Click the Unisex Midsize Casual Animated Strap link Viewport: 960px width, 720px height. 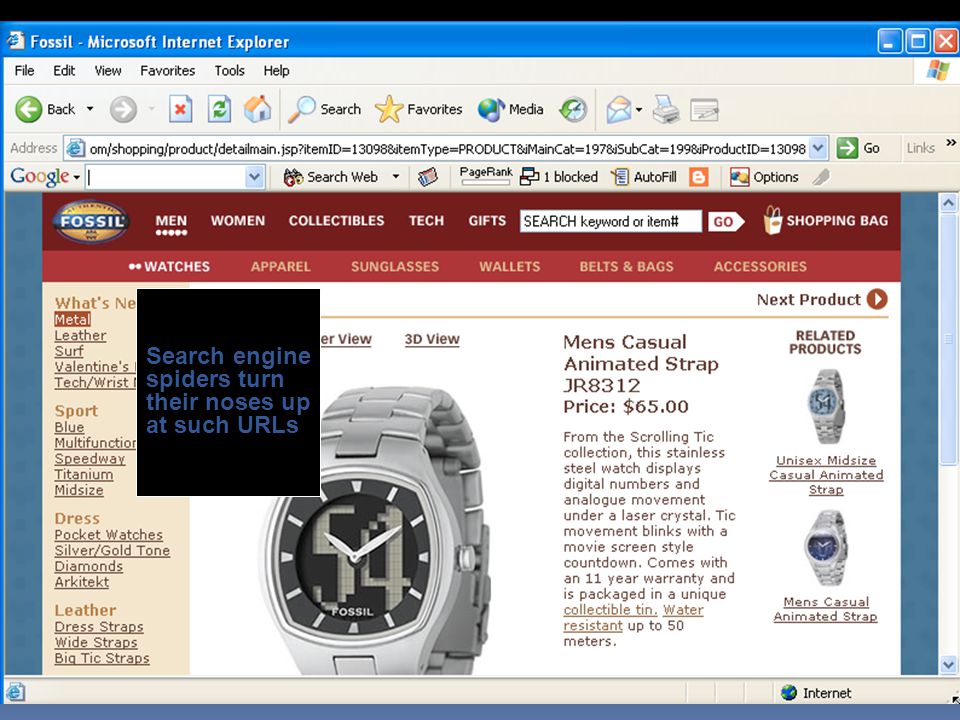pyautogui.click(x=826, y=475)
